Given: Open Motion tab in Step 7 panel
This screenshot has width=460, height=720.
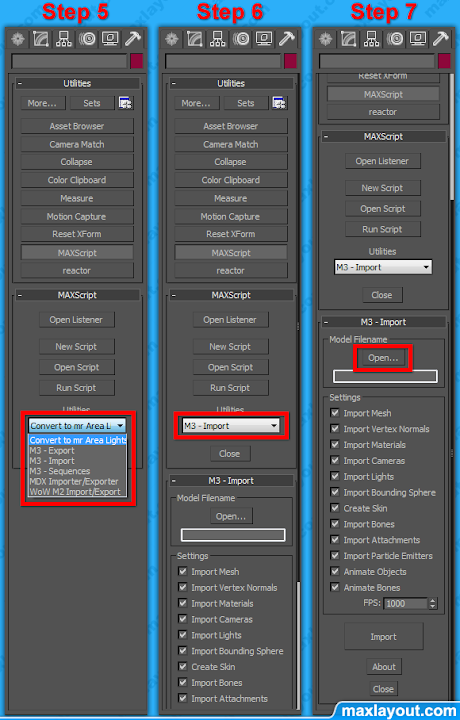Looking at the screenshot, I should pos(394,39).
